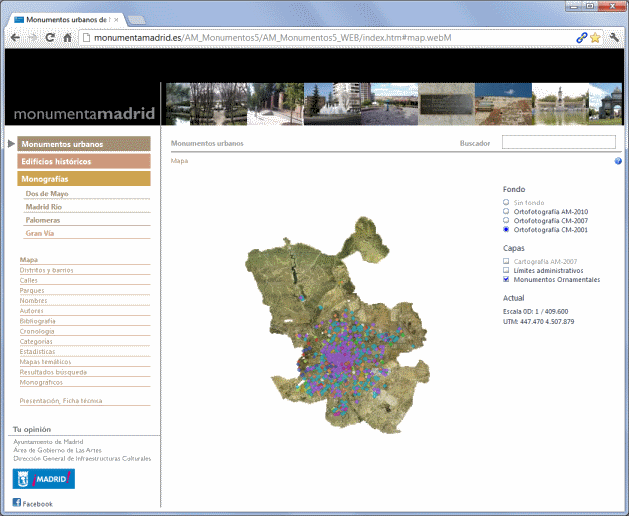The width and height of the screenshot is (629, 516).
Task: Select Ortofotografía CM-2007 background
Action: (x=506, y=220)
